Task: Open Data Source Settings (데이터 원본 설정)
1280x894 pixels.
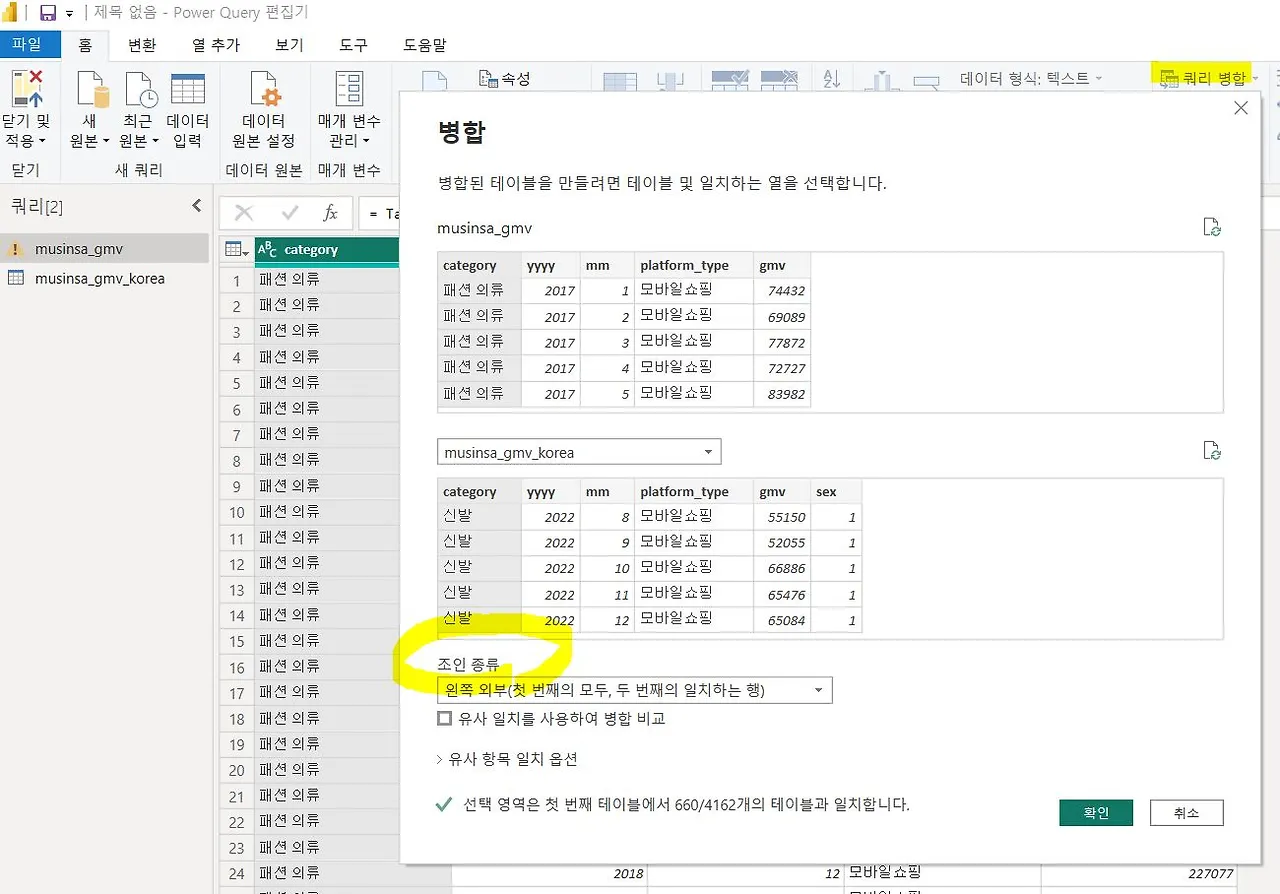Action: tap(264, 110)
